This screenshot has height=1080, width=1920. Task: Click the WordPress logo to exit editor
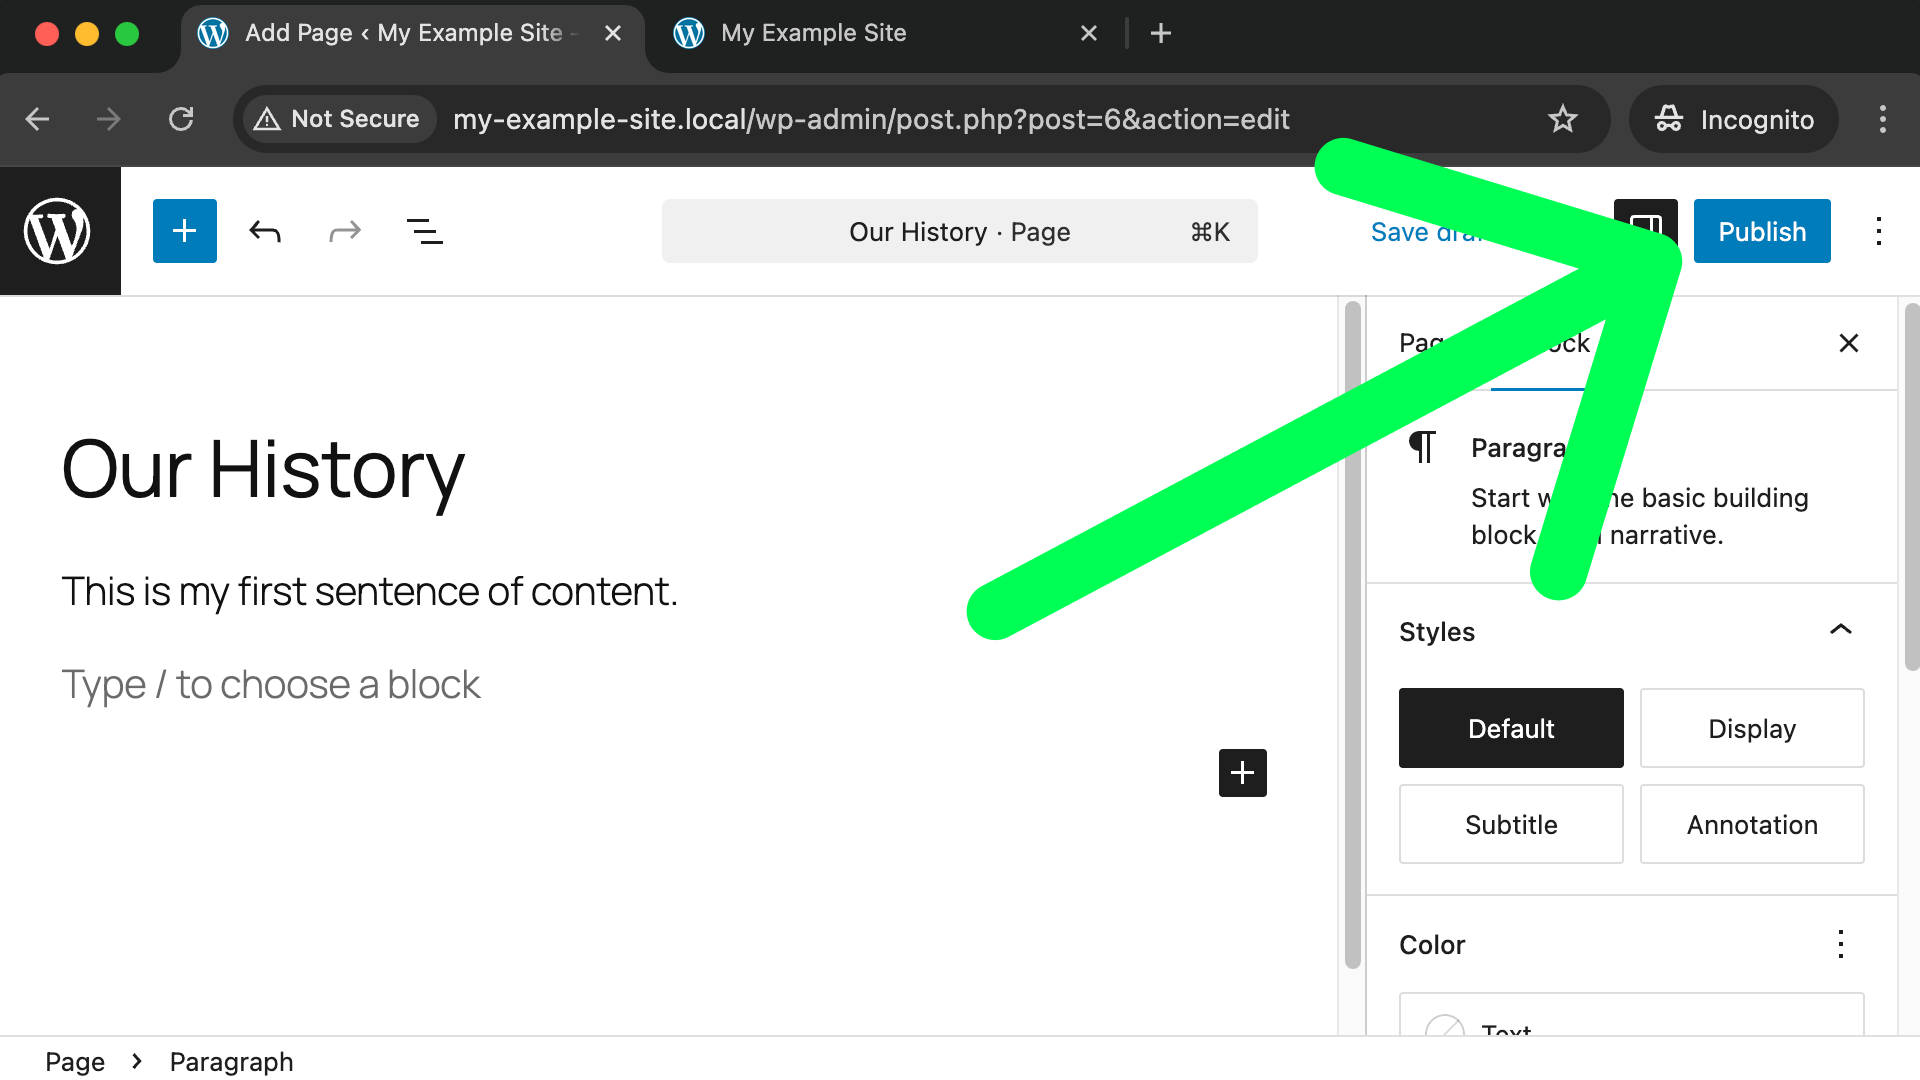(58, 231)
